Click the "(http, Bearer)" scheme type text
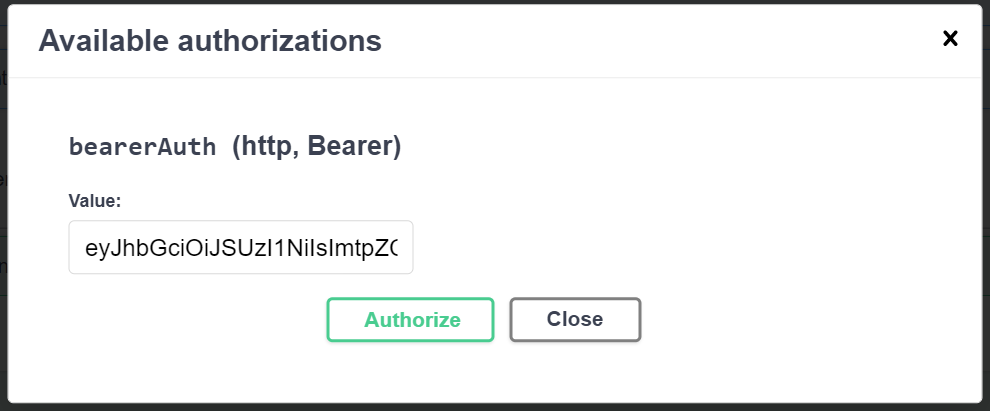The height and width of the screenshot is (411, 990). click(x=316, y=147)
